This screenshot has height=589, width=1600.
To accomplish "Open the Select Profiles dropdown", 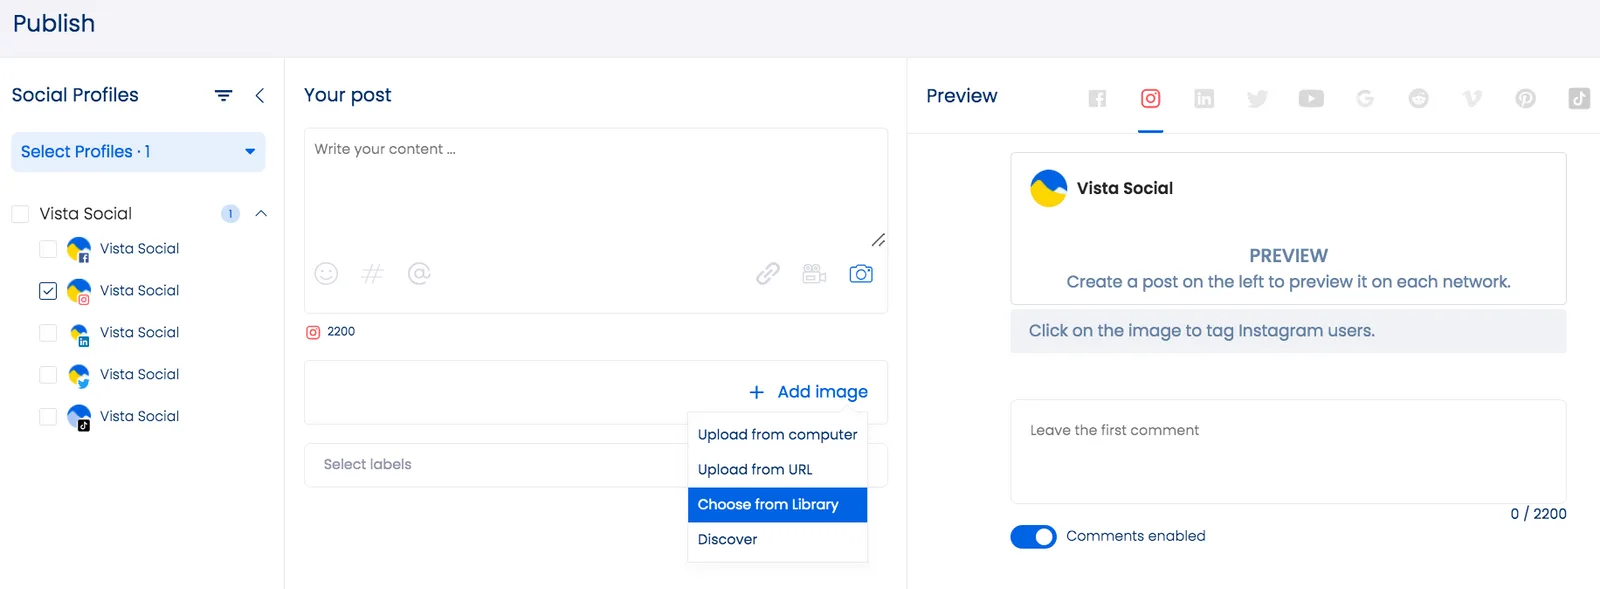I will click(x=138, y=152).
